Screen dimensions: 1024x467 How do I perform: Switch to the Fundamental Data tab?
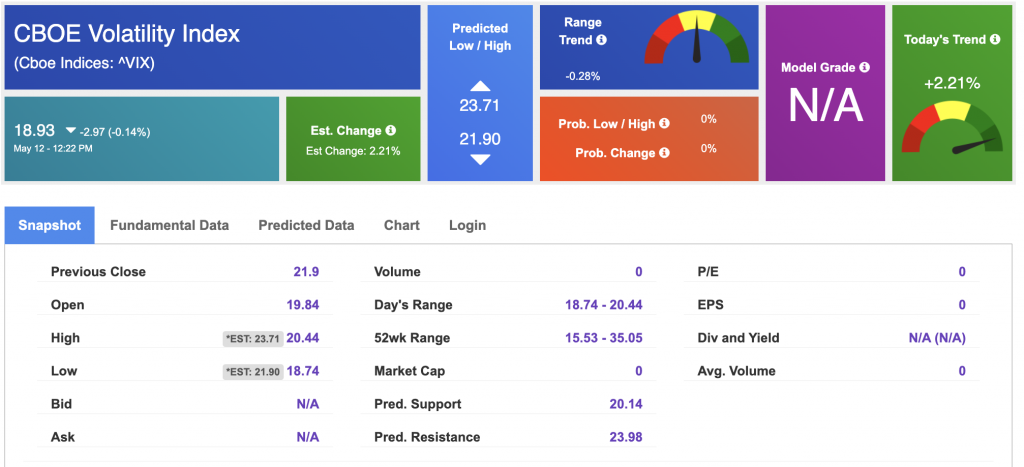[169, 225]
